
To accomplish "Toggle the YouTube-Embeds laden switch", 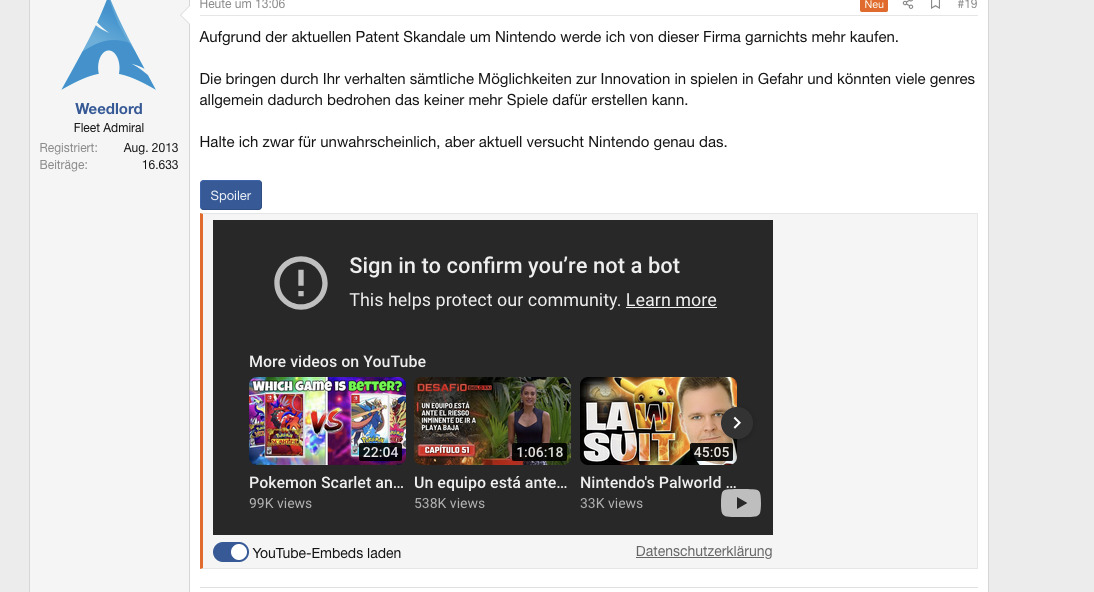I will tap(231, 552).
